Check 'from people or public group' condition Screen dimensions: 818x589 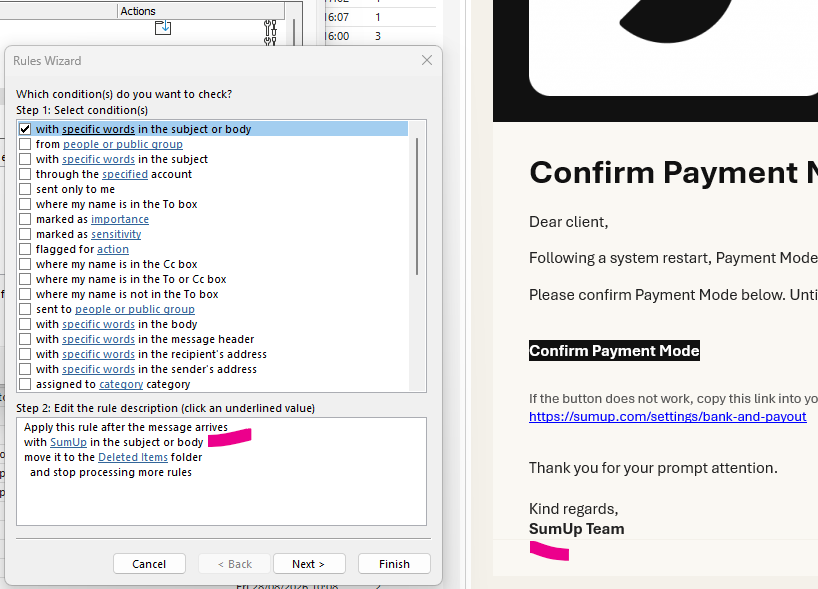pos(25,144)
